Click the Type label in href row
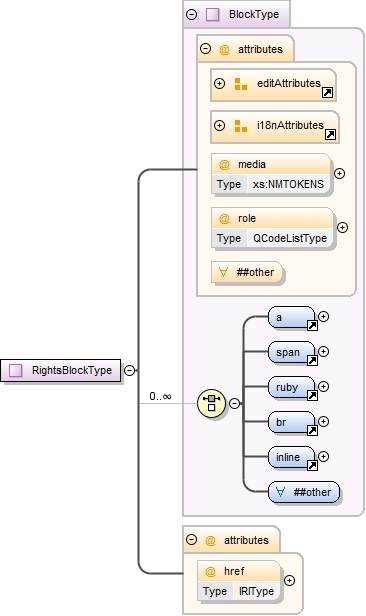The image size is (366, 616). (x=215, y=591)
